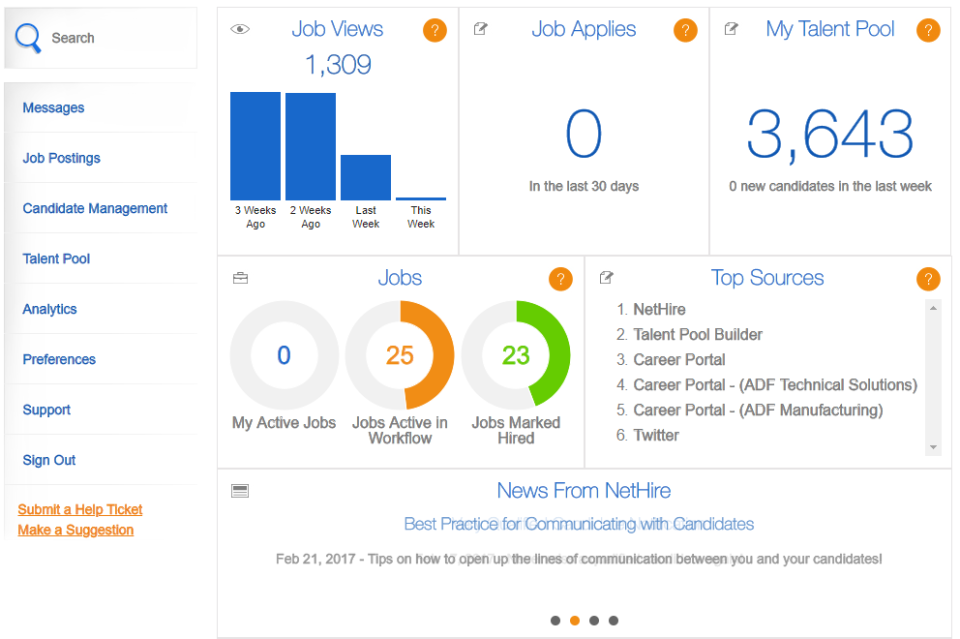The height and width of the screenshot is (639, 960).
Task: Open help for My Talent Pool widget
Action: 928,30
